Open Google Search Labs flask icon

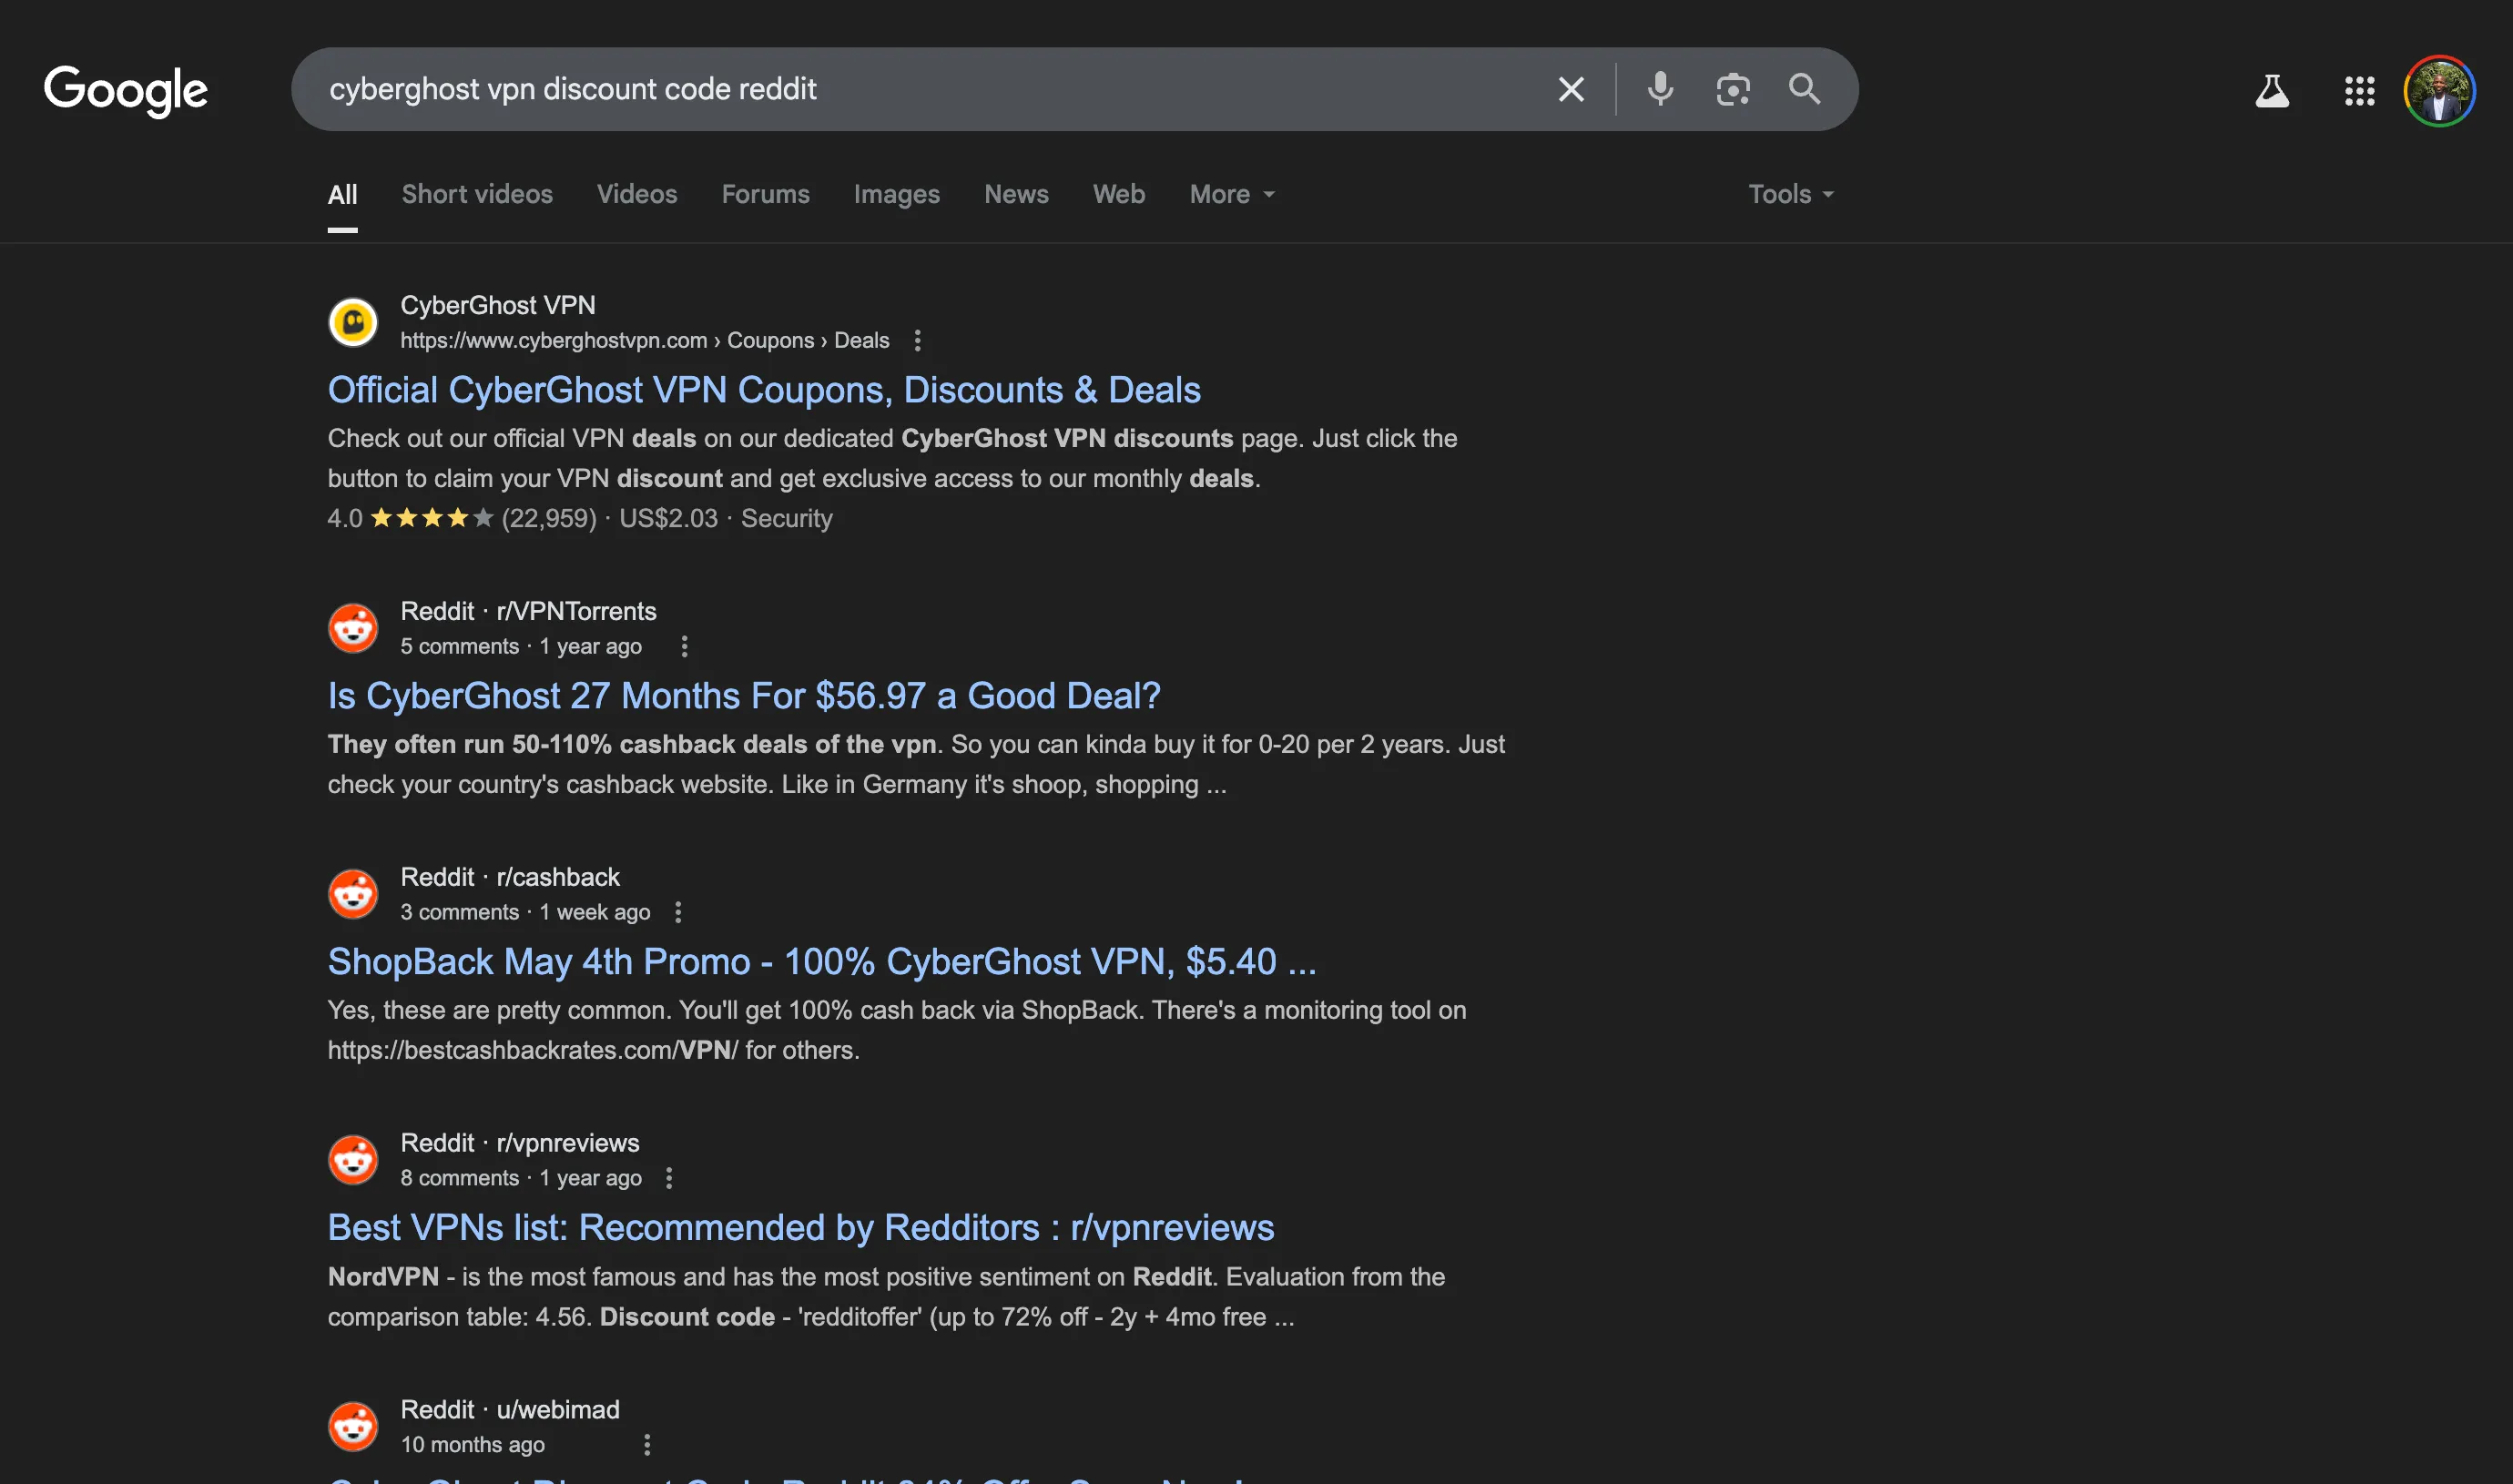click(x=2273, y=90)
